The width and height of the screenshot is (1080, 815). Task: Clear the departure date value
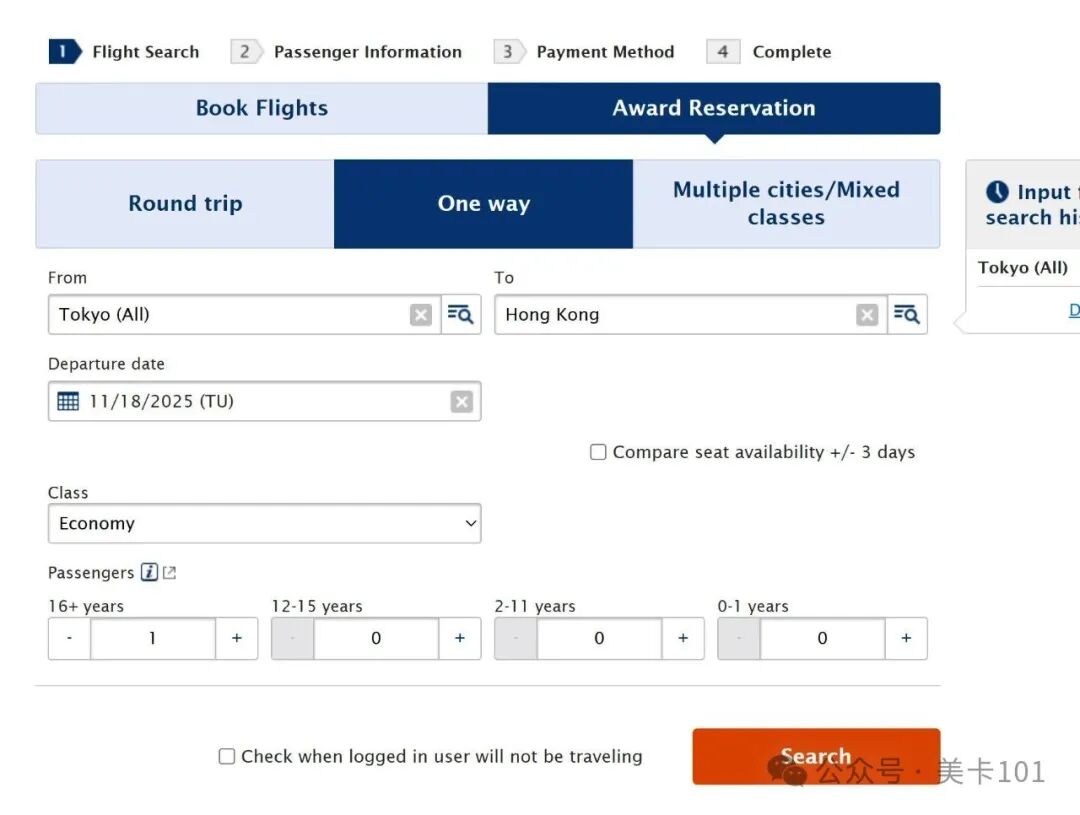tap(461, 401)
